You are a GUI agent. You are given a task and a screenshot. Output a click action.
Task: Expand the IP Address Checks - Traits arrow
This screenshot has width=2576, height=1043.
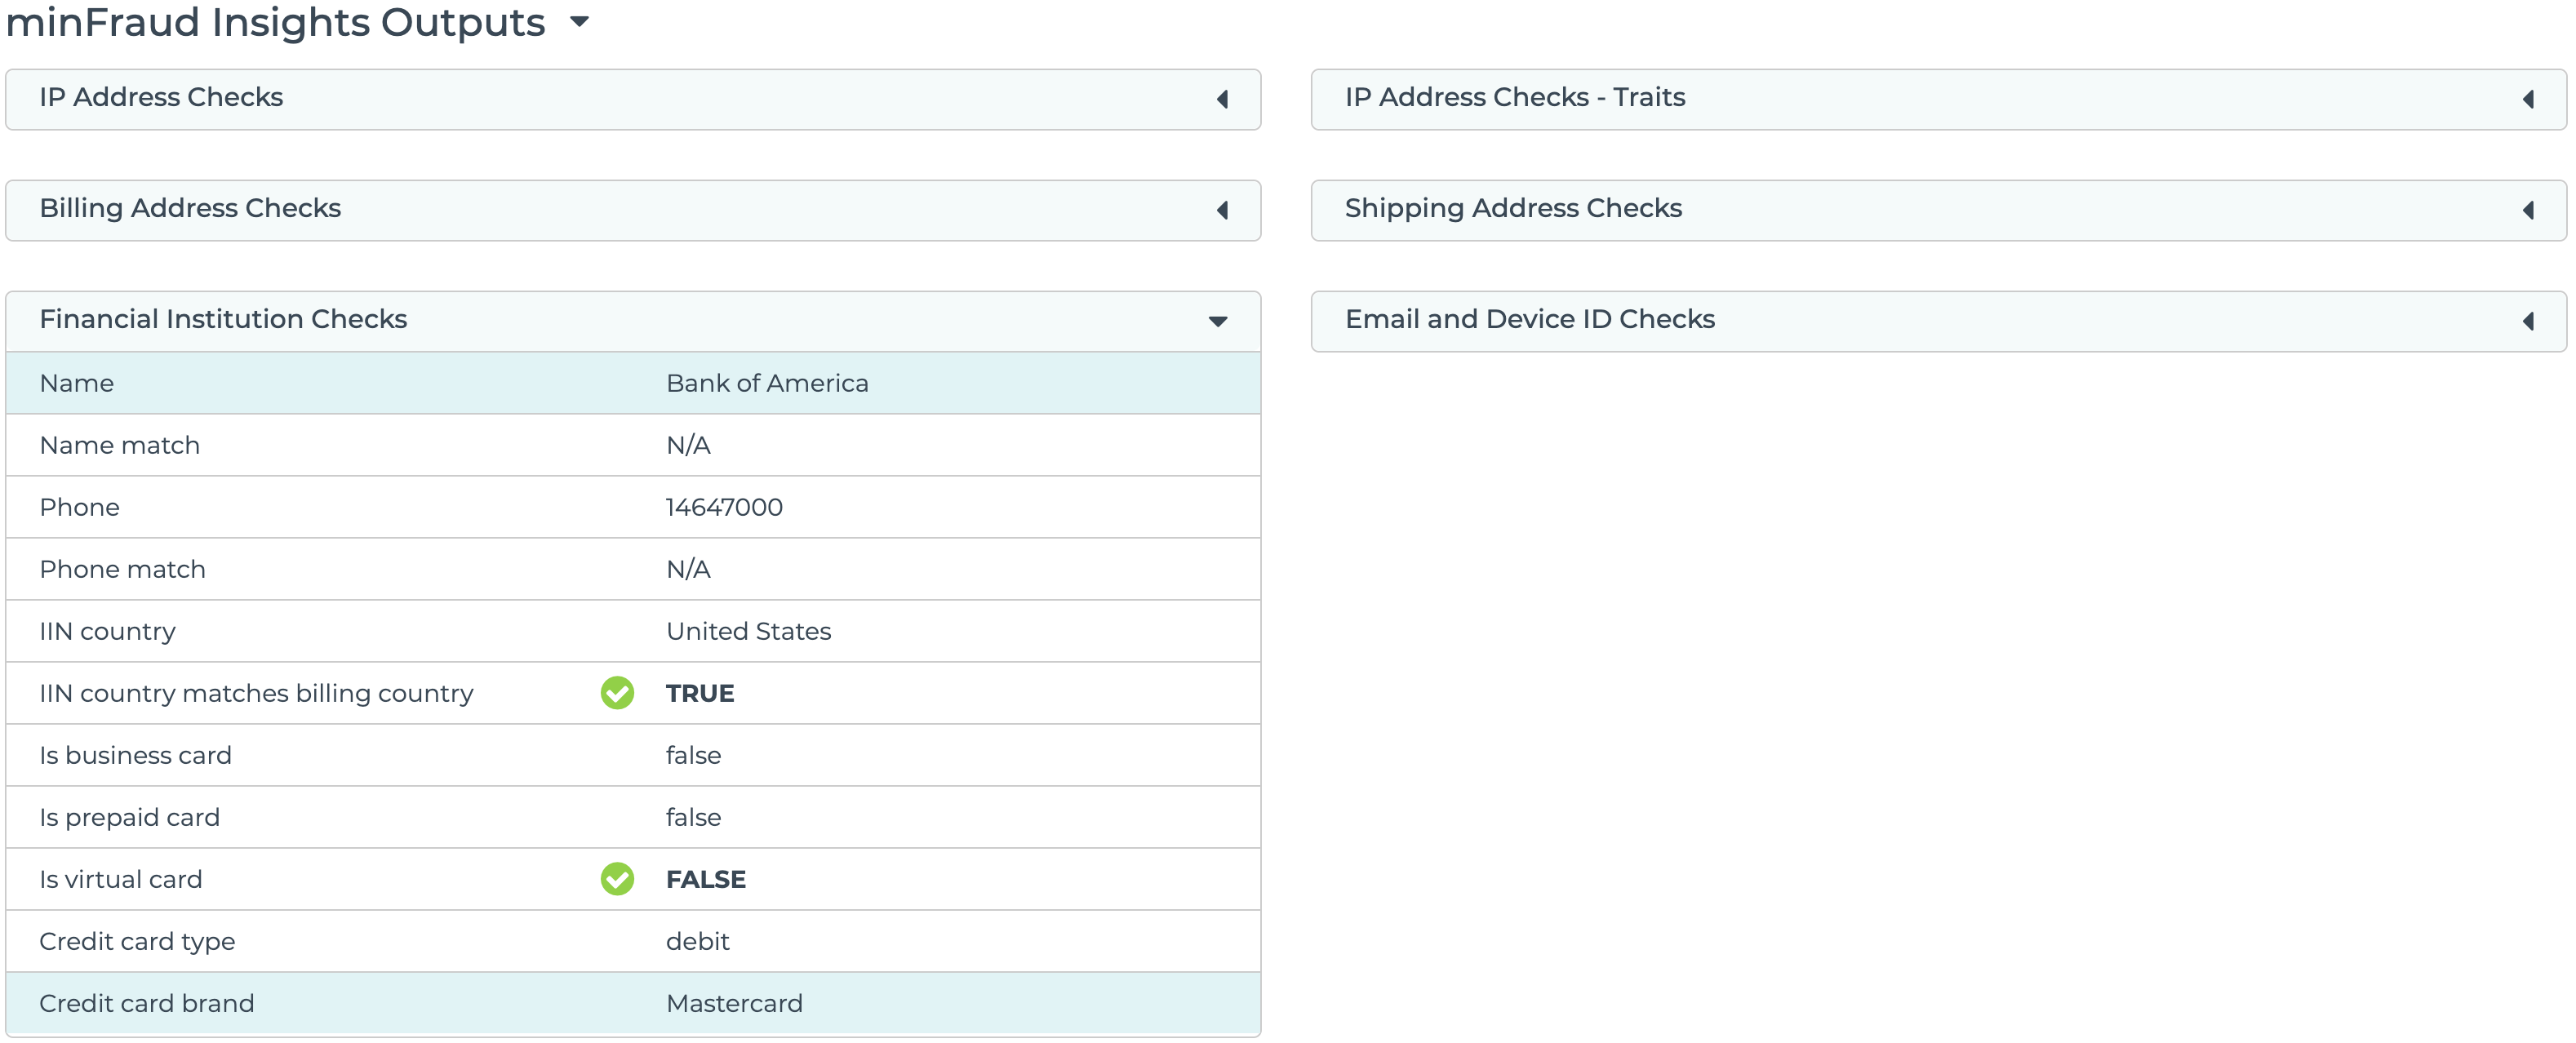pyautogui.click(x=2528, y=99)
